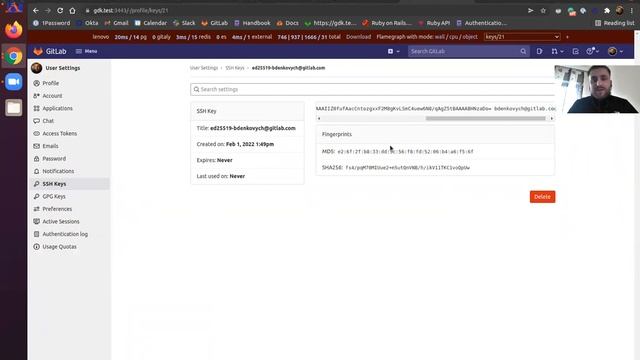Bookmark this page with star icon

pos(543,11)
